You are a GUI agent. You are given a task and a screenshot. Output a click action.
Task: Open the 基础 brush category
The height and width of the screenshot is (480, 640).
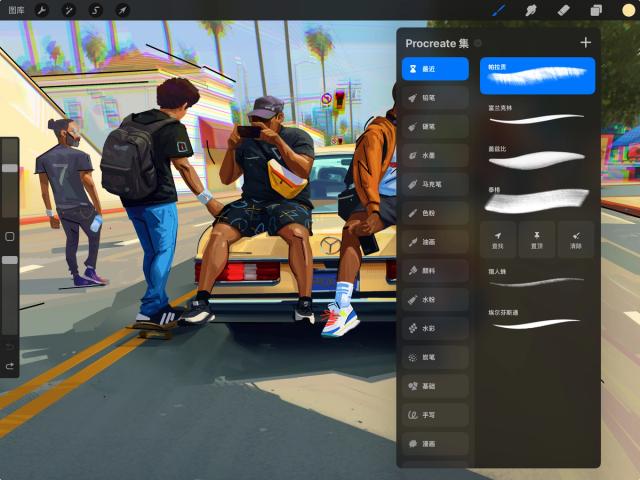435,386
